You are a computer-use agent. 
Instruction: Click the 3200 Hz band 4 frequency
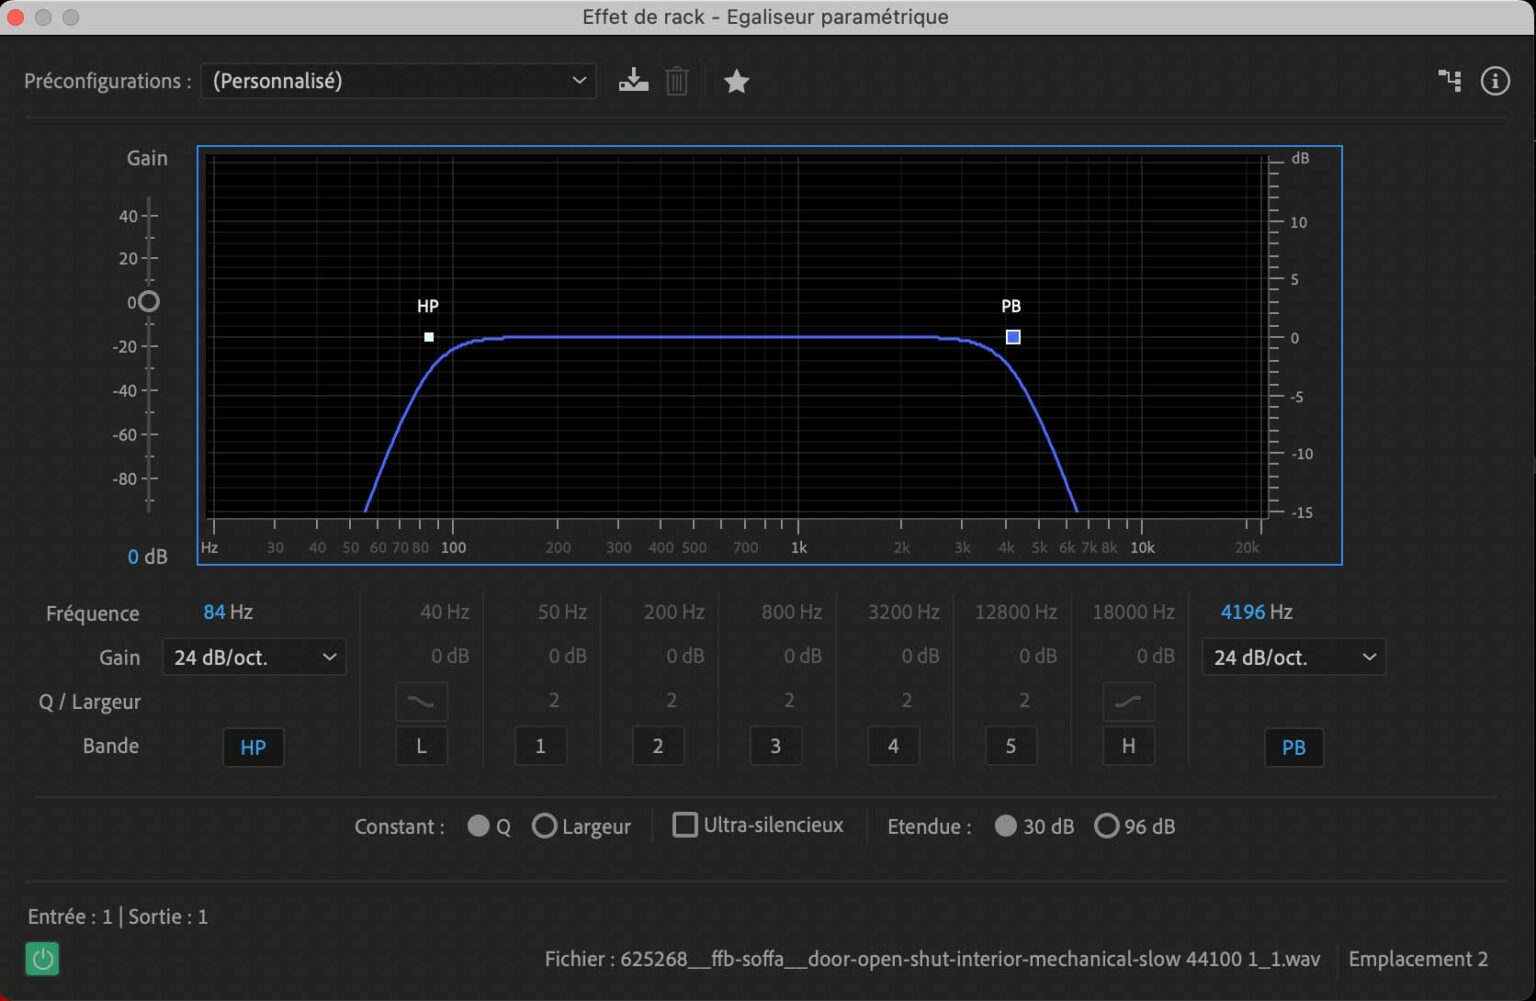point(903,612)
